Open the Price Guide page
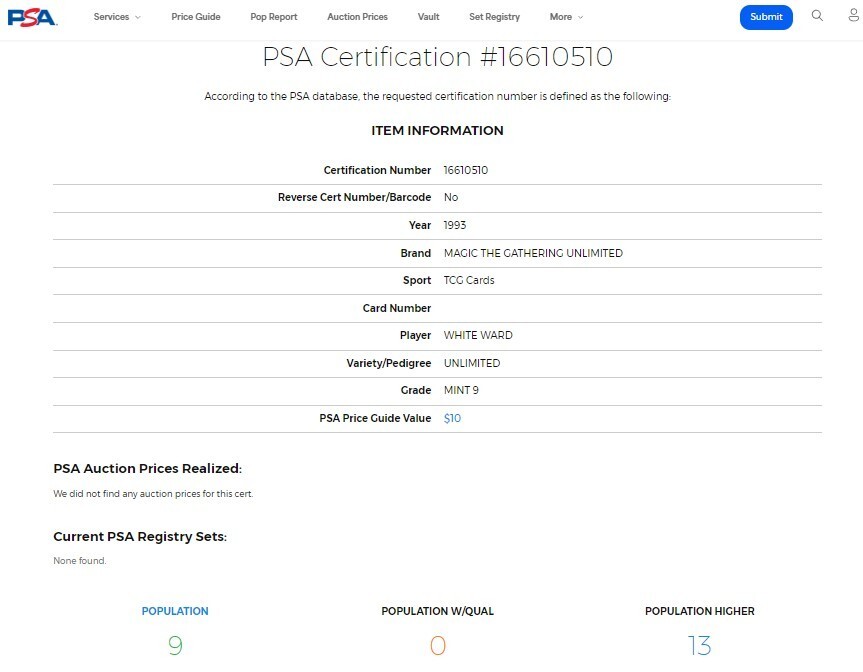 point(196,17)
